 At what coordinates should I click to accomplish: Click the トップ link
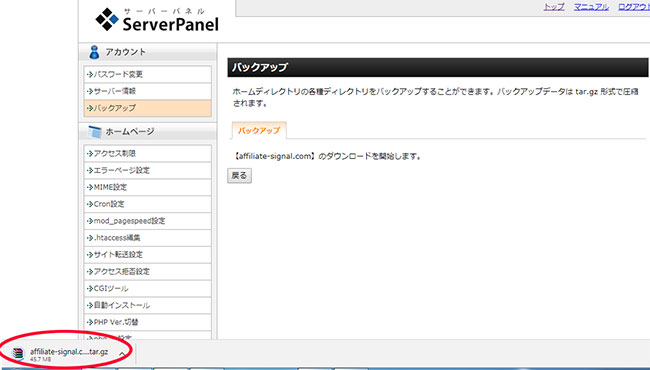pos(554,7)
